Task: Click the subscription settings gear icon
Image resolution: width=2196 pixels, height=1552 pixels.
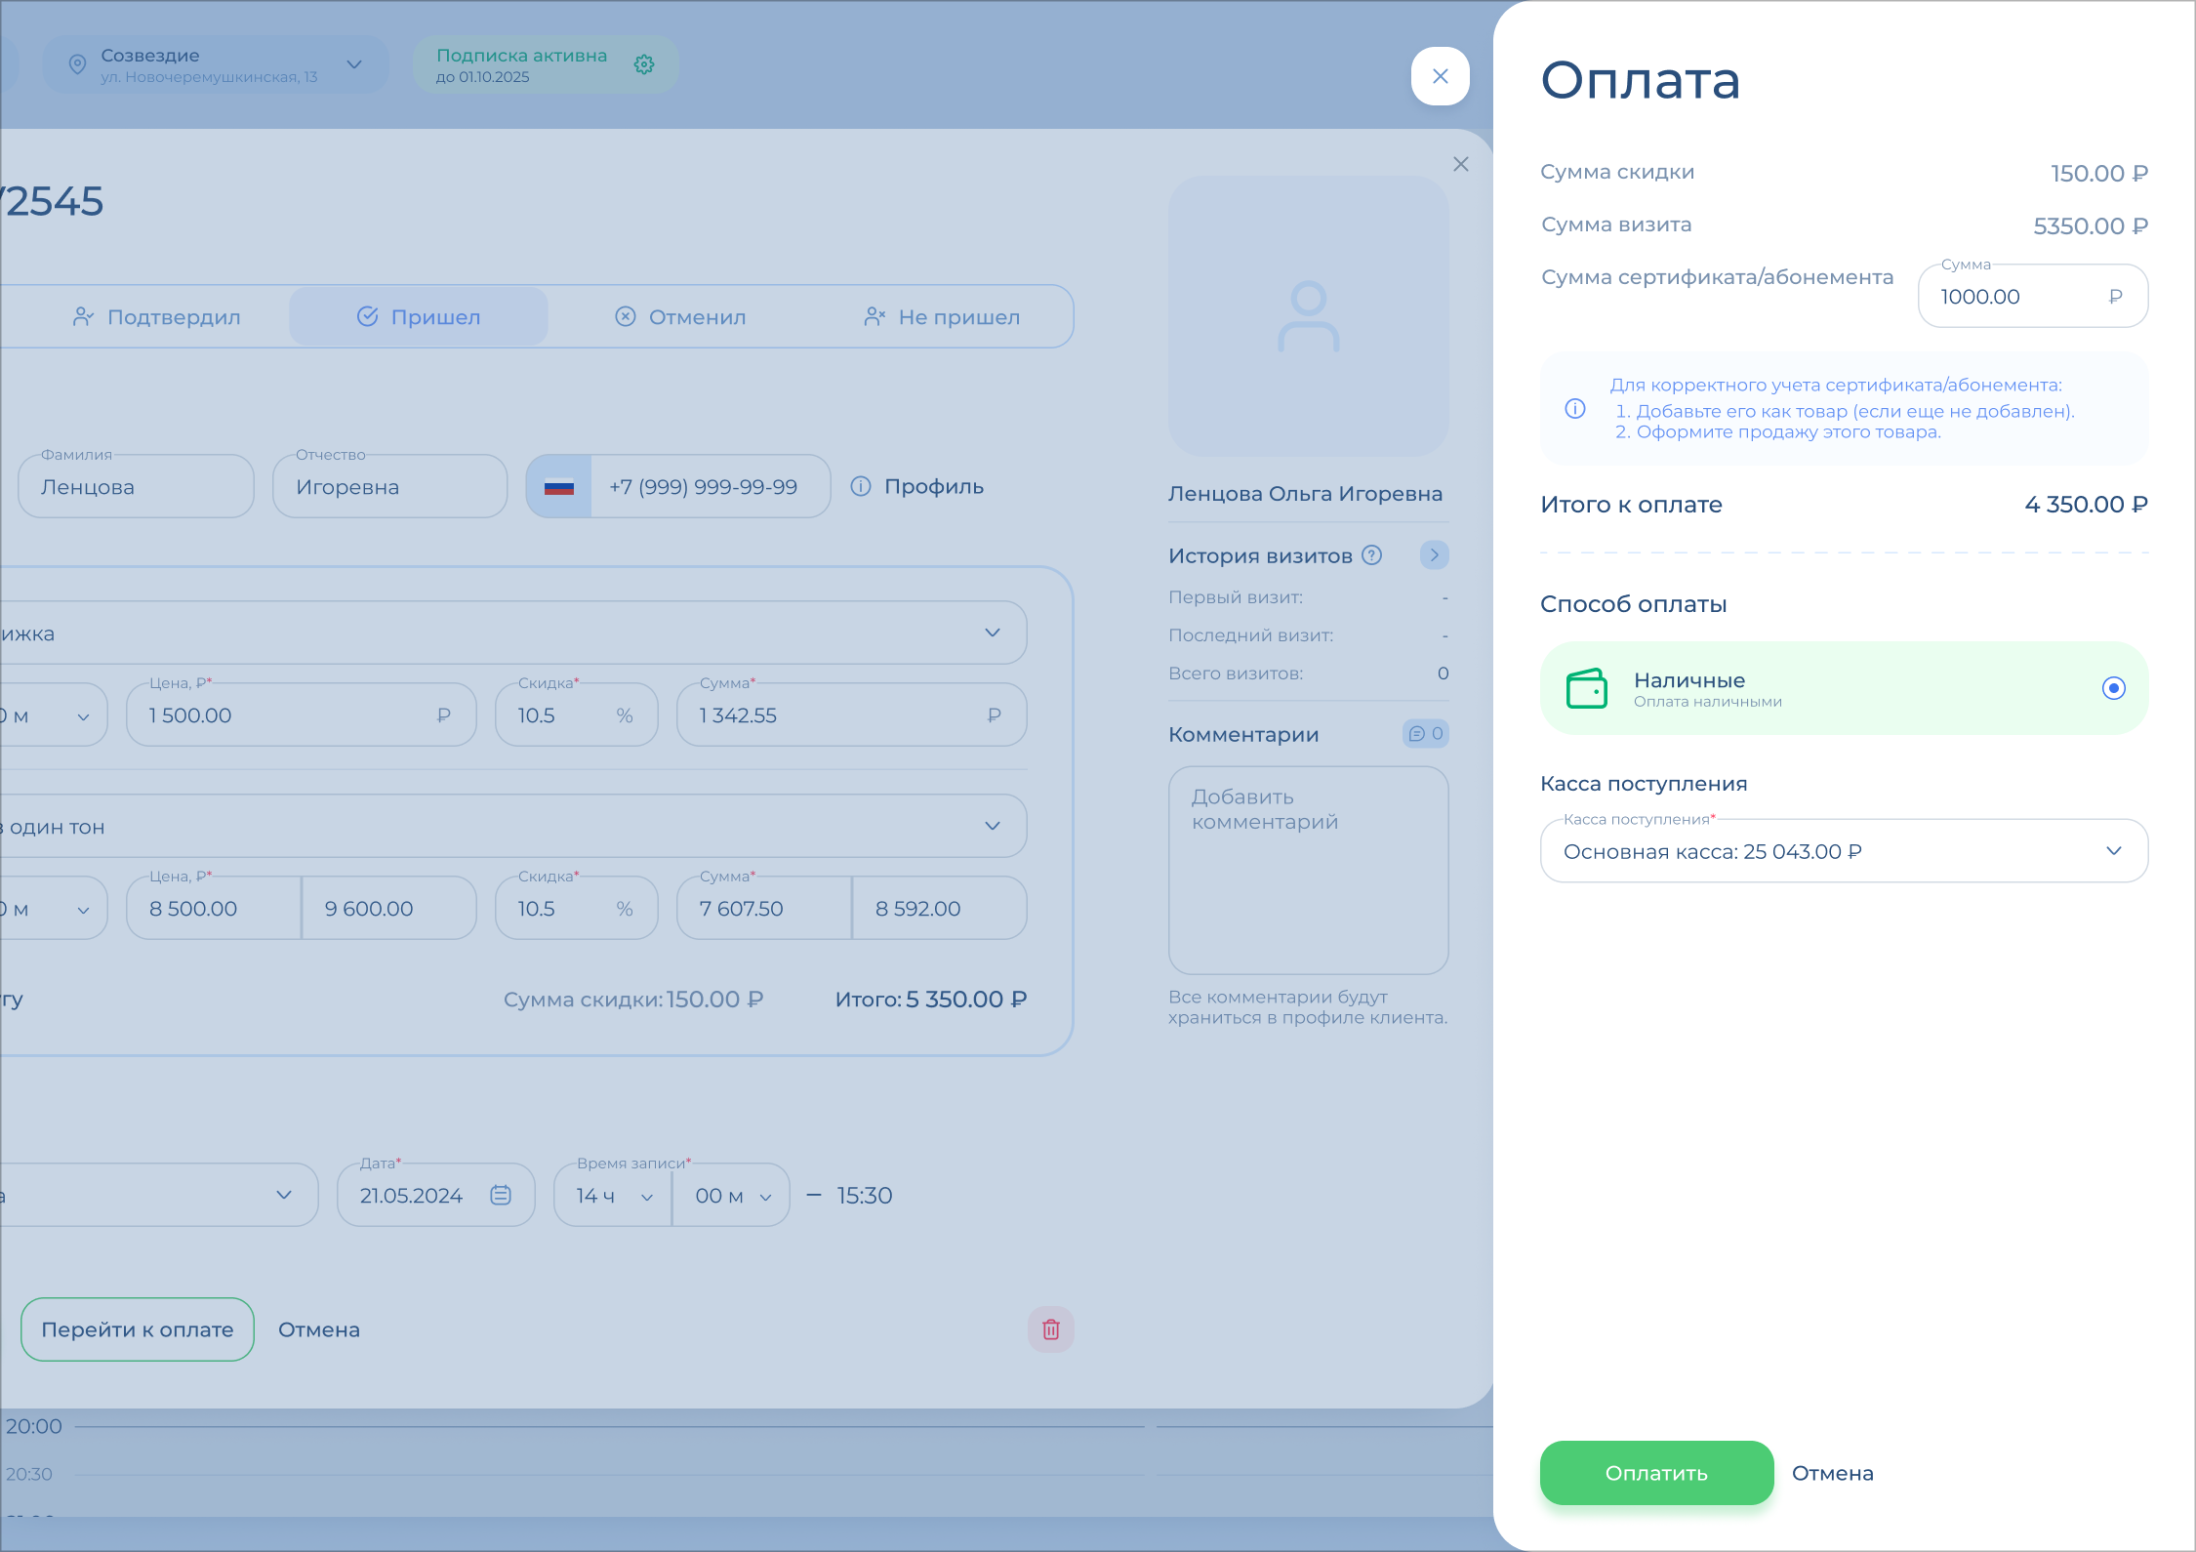Action: pos(644,65)
